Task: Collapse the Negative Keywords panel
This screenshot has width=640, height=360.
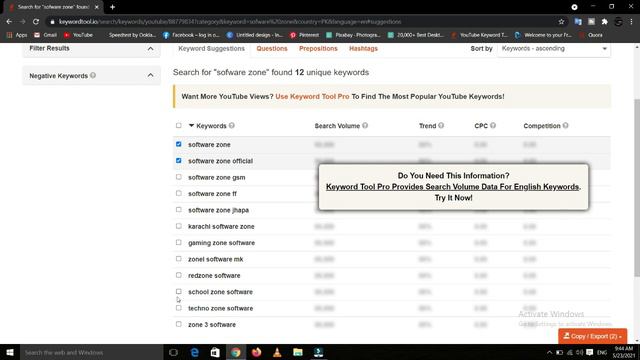Action: coord(150,76)
